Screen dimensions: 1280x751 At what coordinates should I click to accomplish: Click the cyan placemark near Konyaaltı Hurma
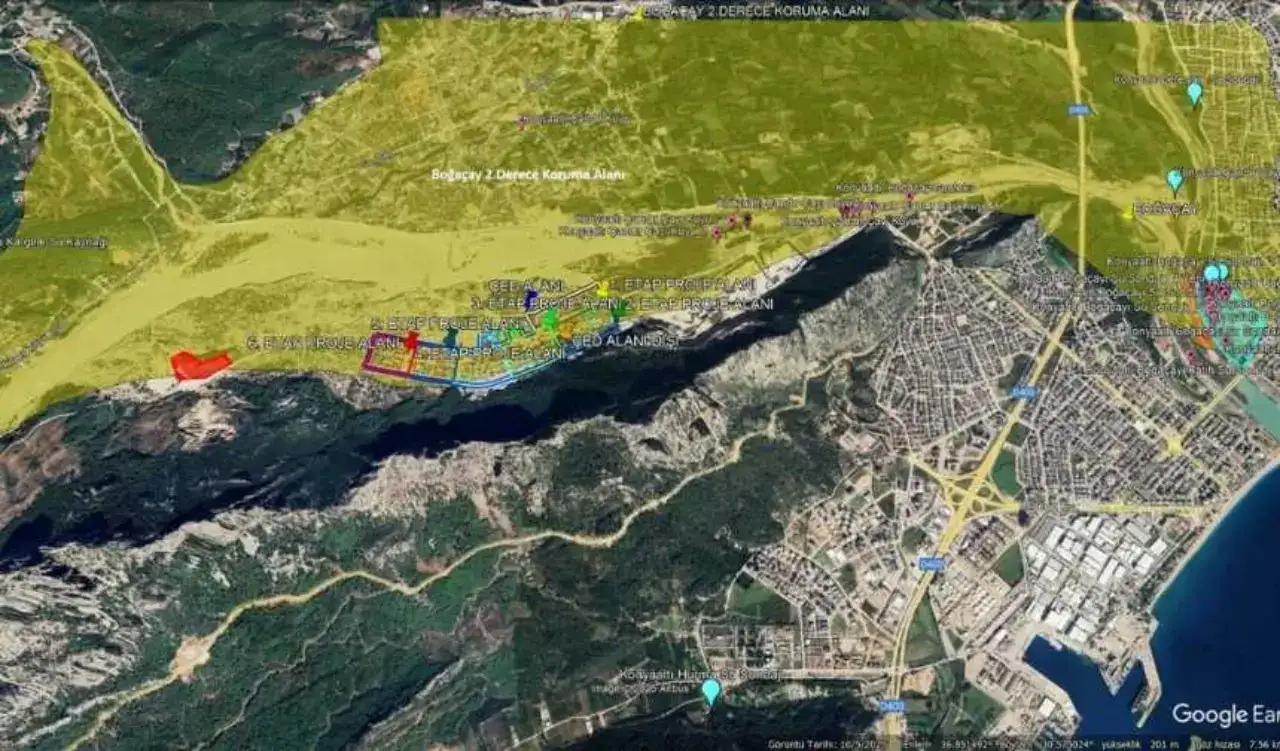coord(711,691)
